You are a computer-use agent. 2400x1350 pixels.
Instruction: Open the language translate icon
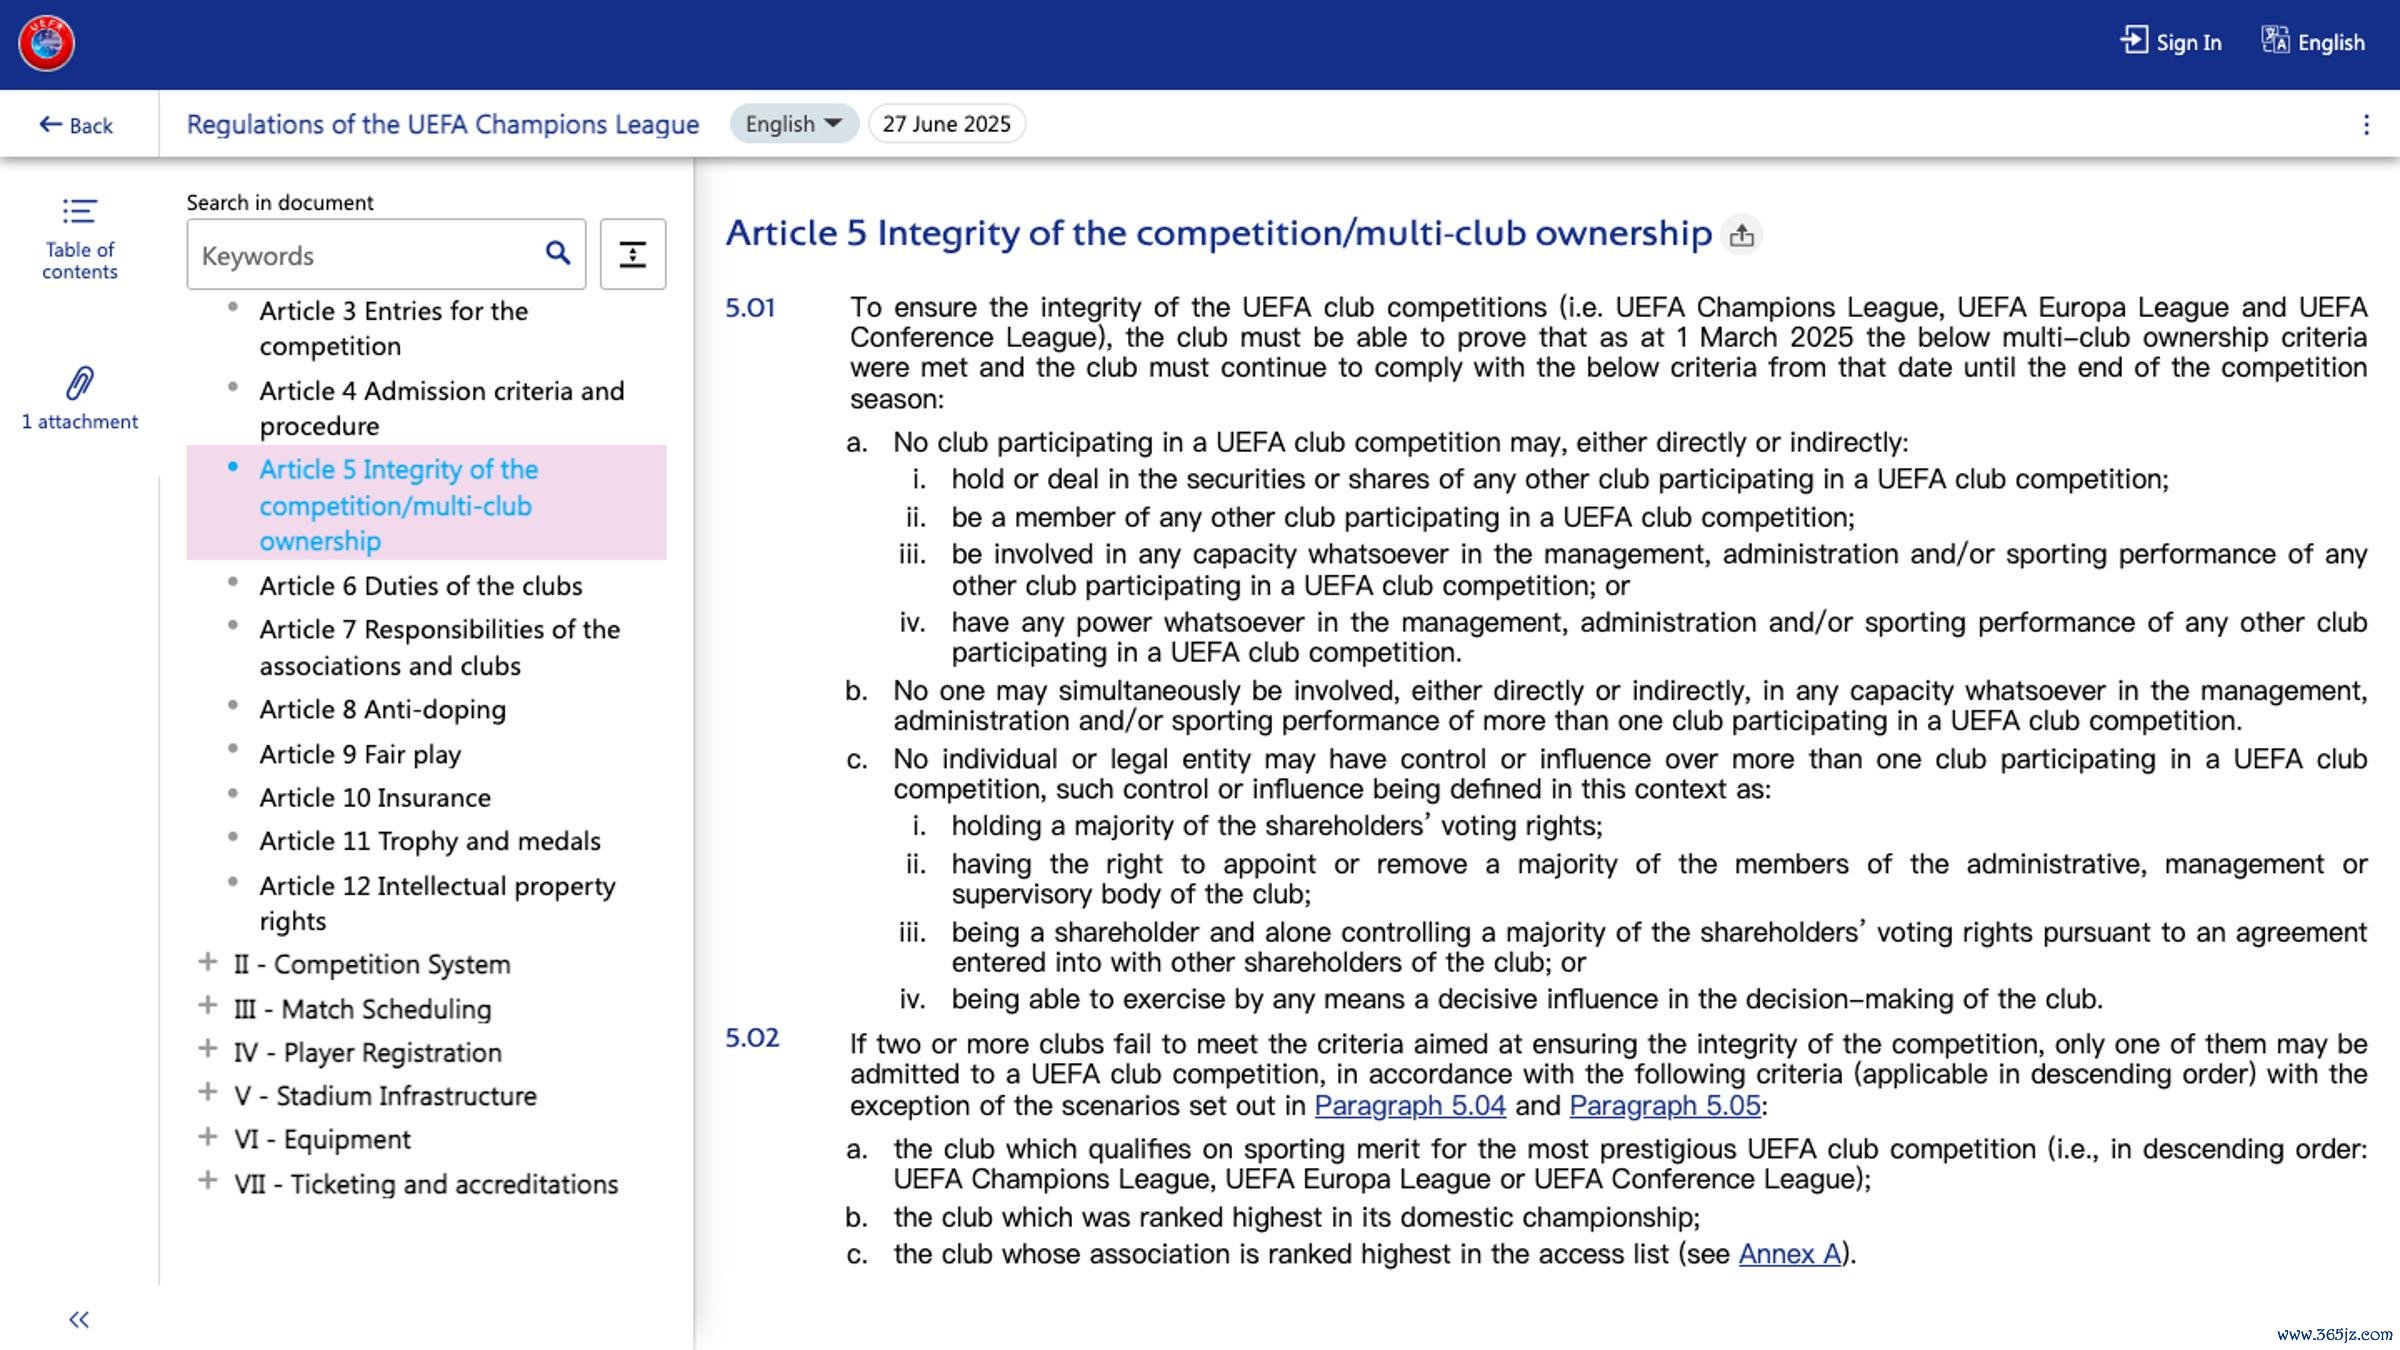coord(2275,41)
